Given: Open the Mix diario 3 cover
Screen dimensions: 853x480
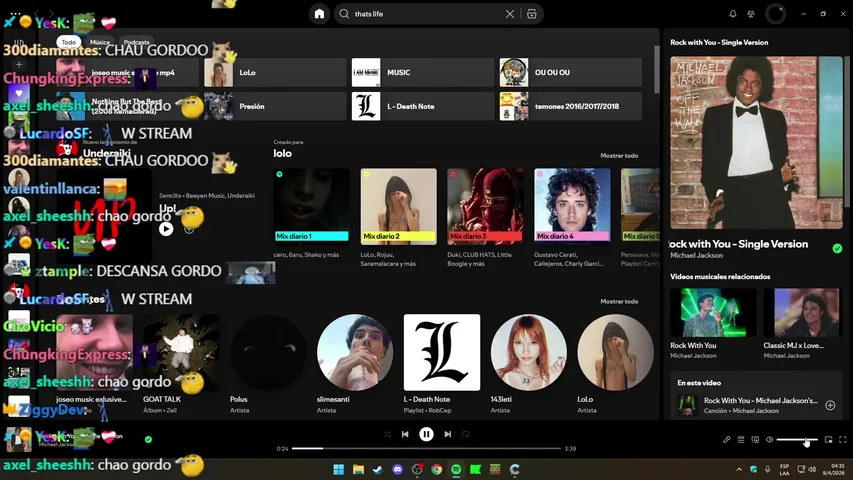Looking at the screenshot, I should 485,206.
